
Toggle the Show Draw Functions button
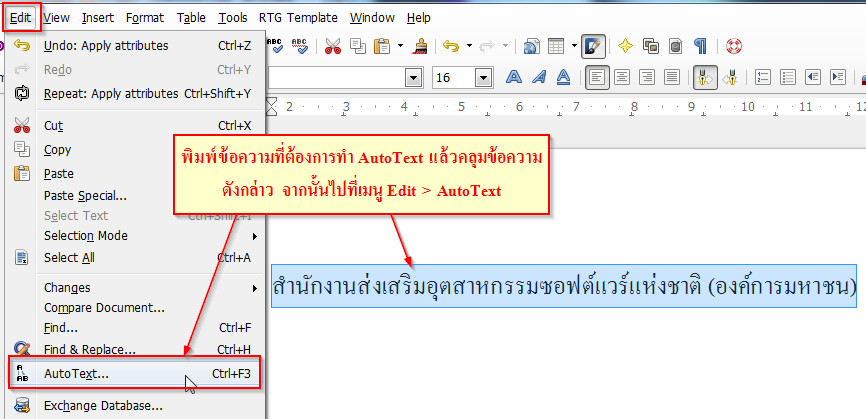click(x=594, y=46)
